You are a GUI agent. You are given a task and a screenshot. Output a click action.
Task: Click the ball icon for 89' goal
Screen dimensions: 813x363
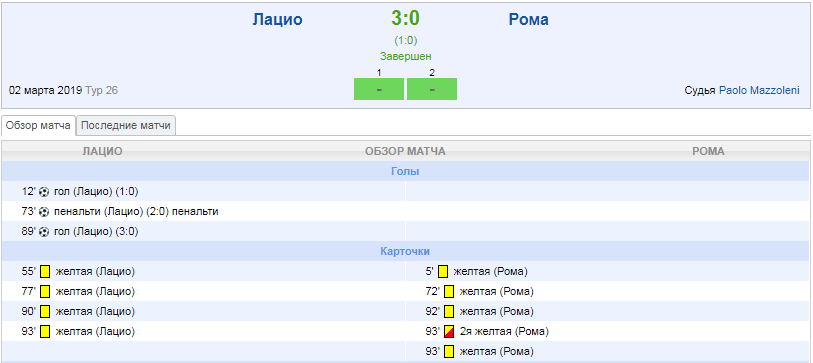click(x=44, y=232)
